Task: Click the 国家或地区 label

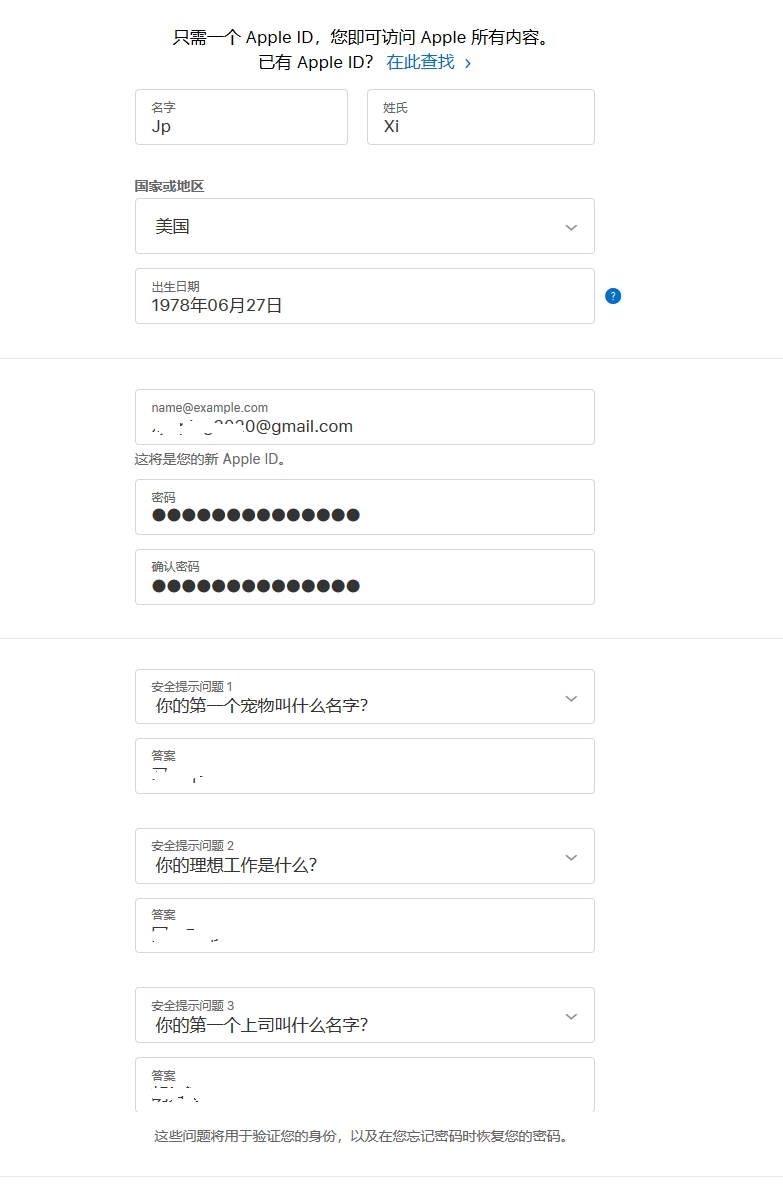Action: [x=170, y=186]
